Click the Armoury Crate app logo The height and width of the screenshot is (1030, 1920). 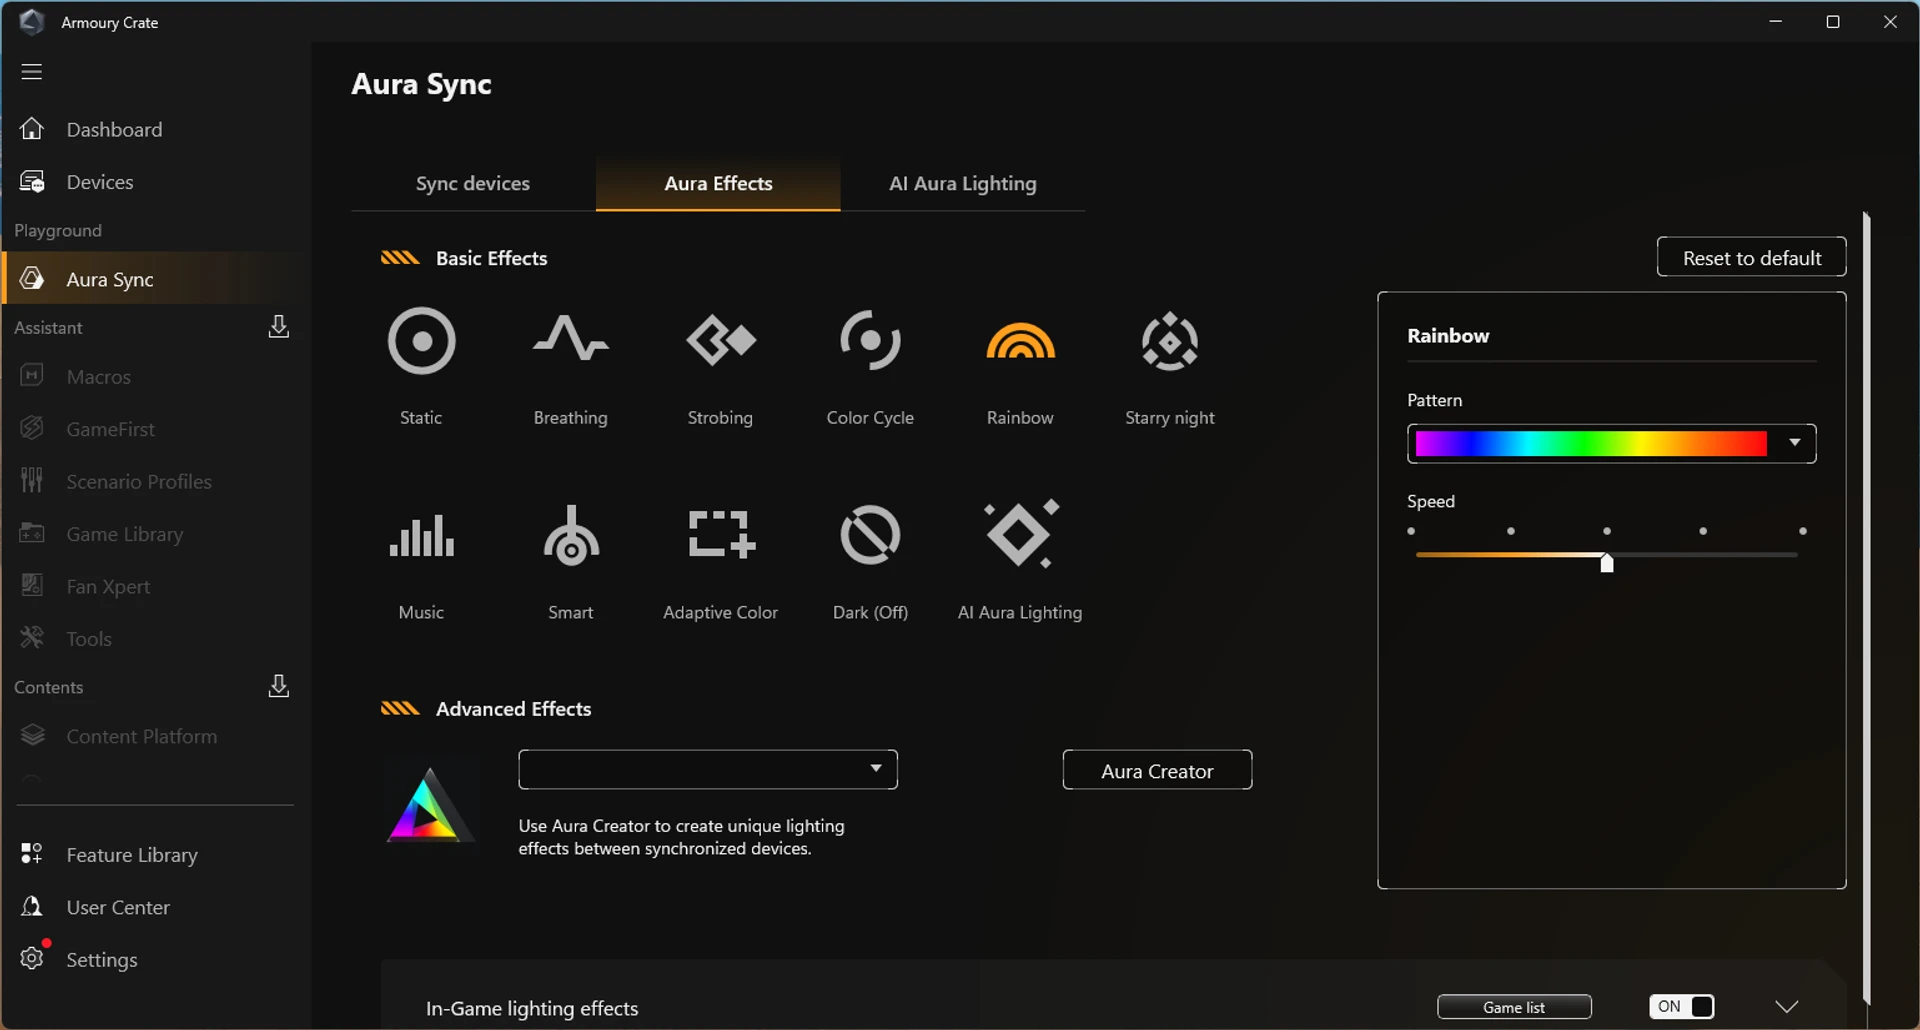click(x=32, y=22)
